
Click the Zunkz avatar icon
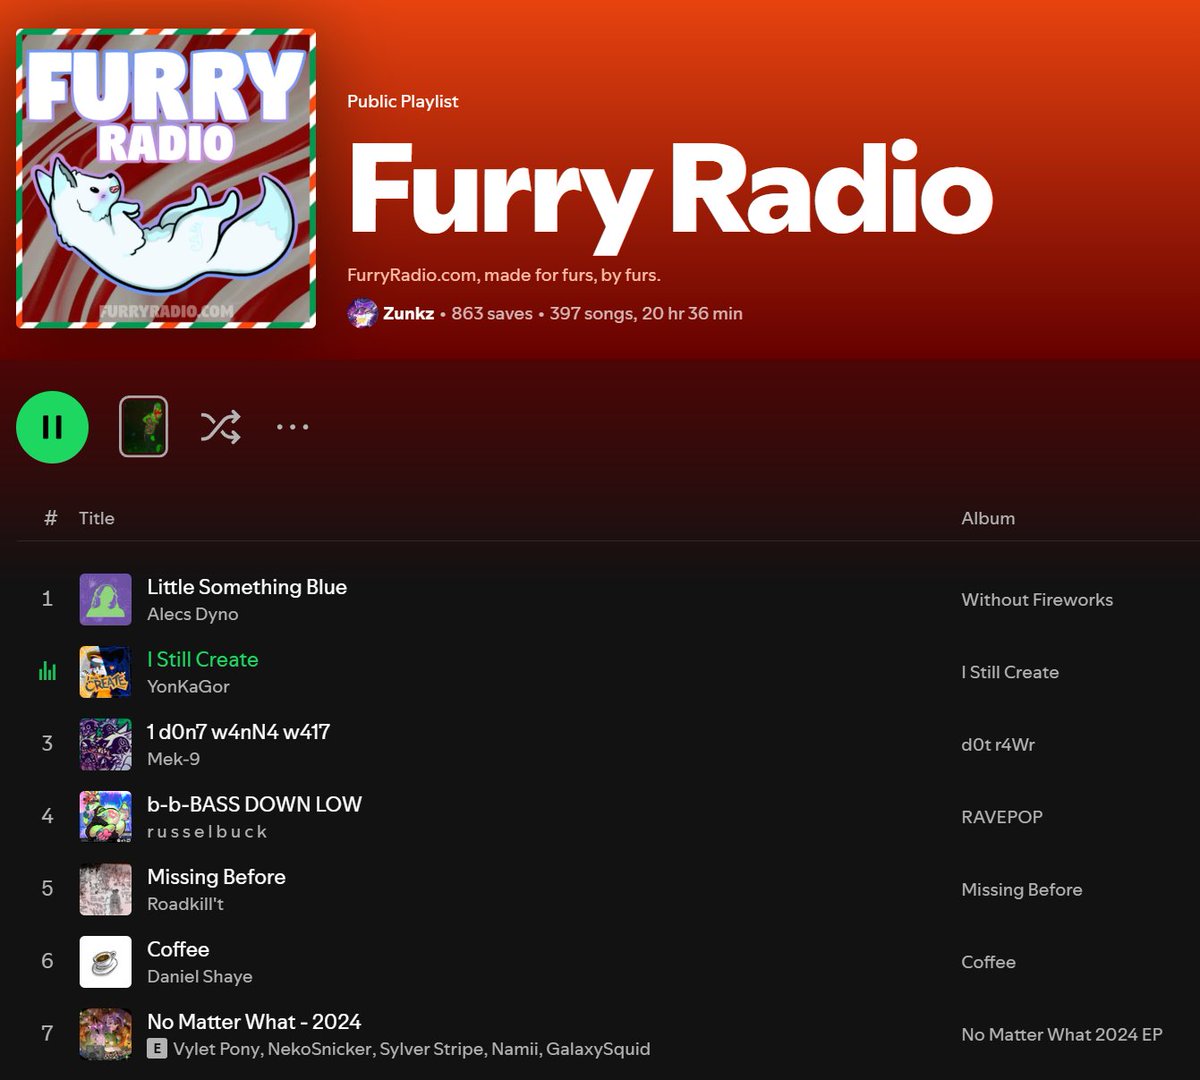(x=361, y=313)
